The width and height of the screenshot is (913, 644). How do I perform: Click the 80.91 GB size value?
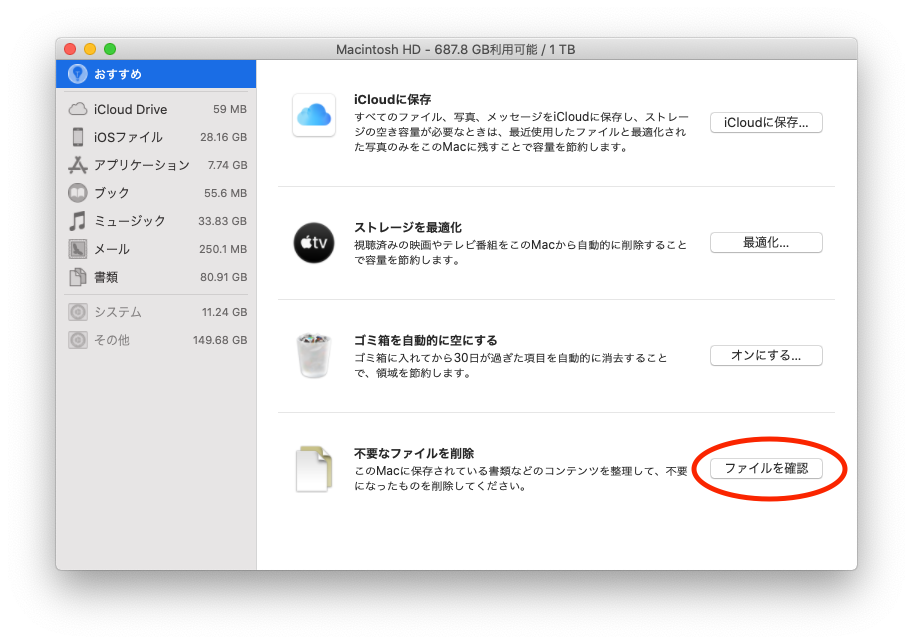click(224, 277)
